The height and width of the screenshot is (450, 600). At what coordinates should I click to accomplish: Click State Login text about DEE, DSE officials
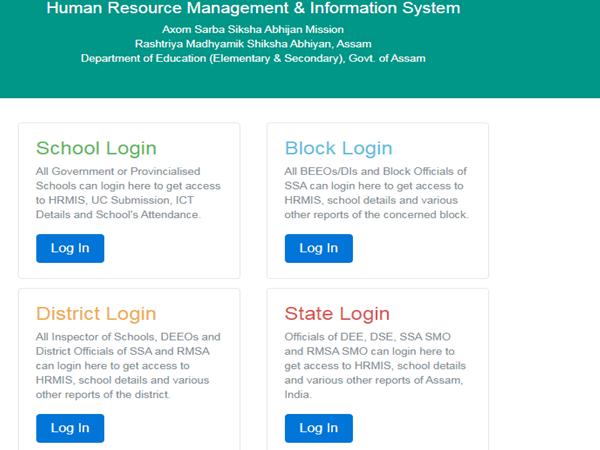click(376, 365)
